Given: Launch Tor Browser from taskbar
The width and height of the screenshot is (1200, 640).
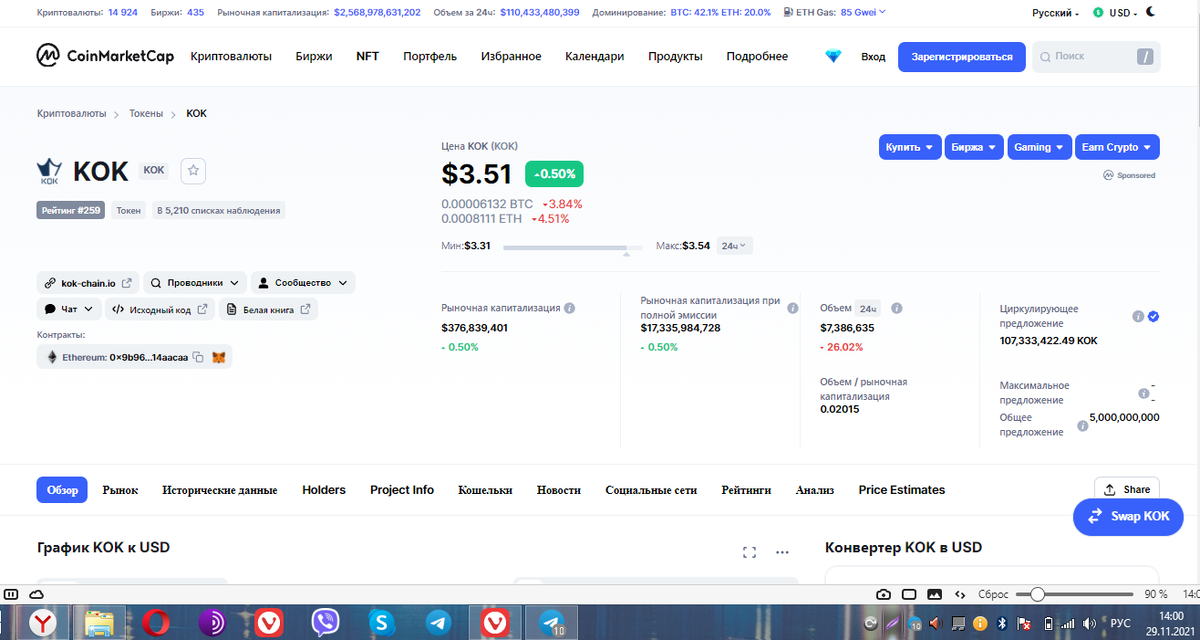Looking at the screenshot, I should [211, 623].
